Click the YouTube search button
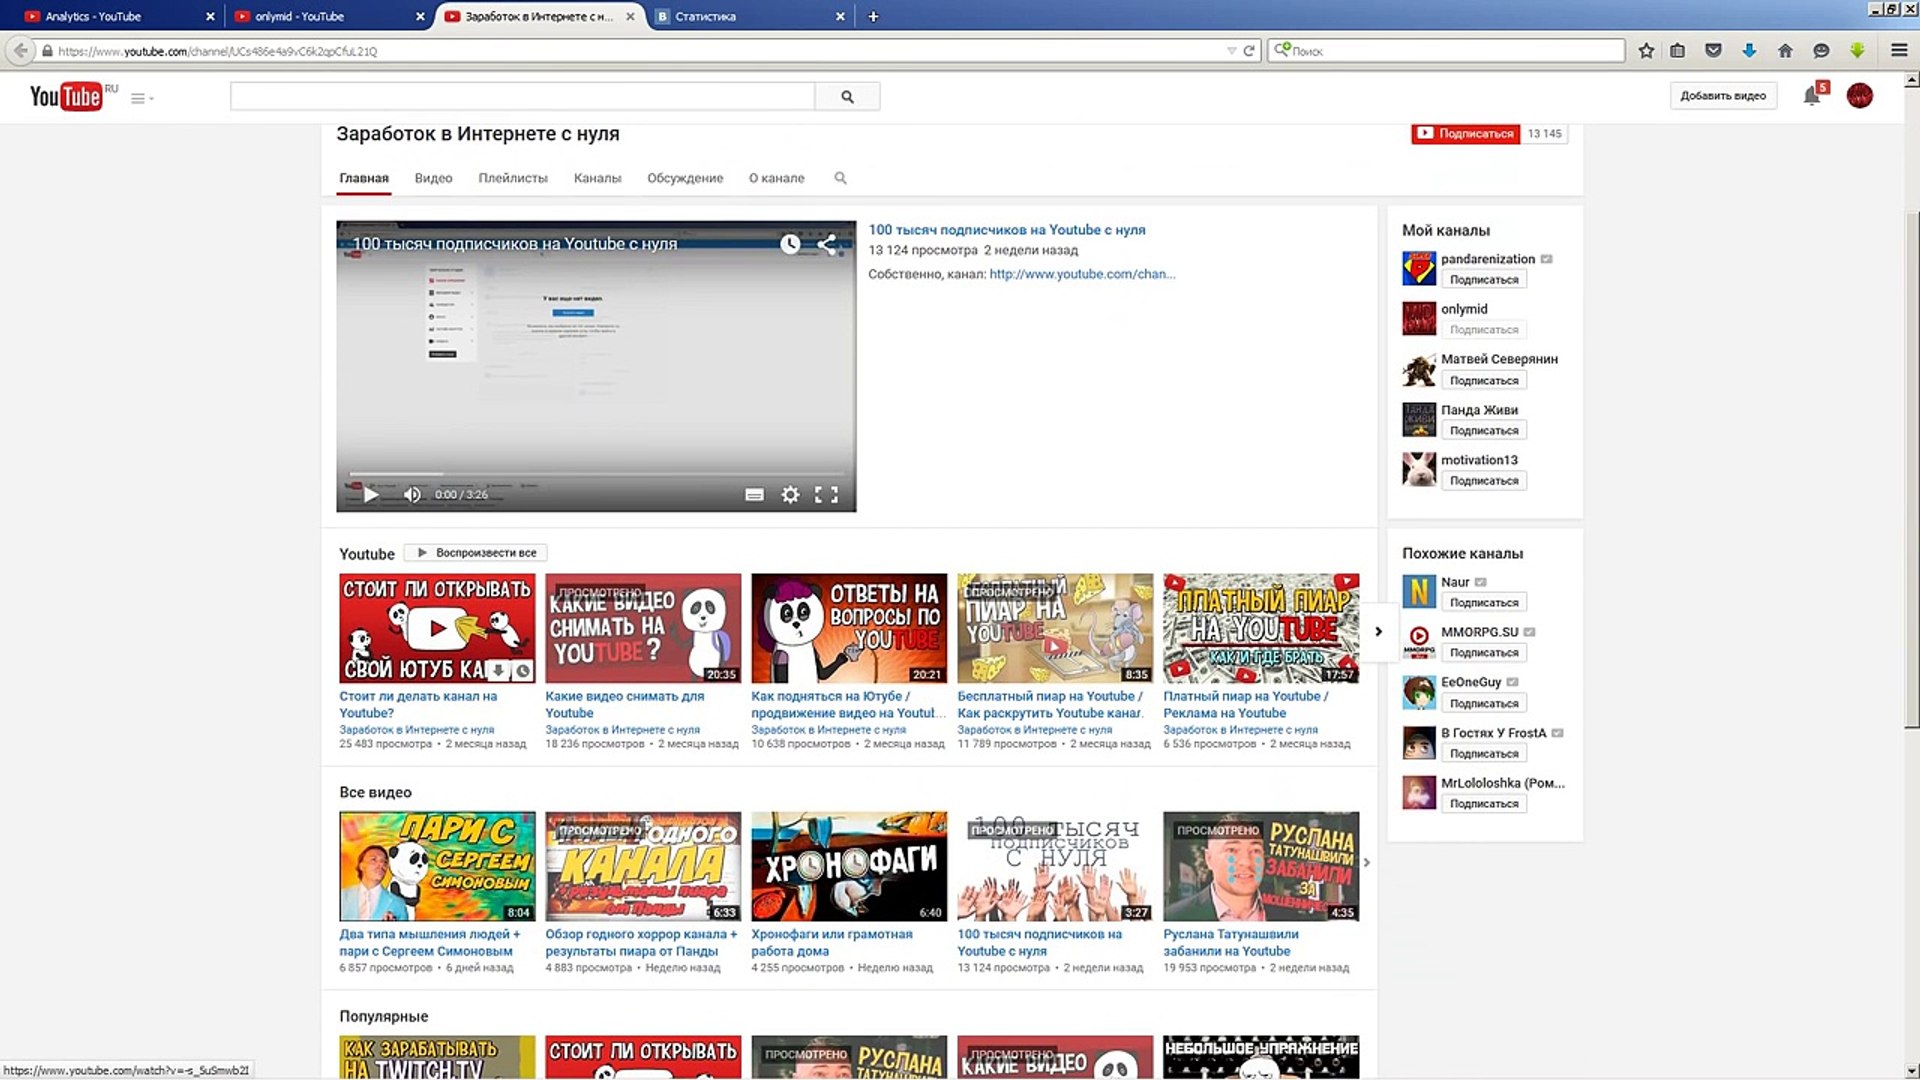The image size is (1920, 1080). pyautogui.click(x=847, y=97)
